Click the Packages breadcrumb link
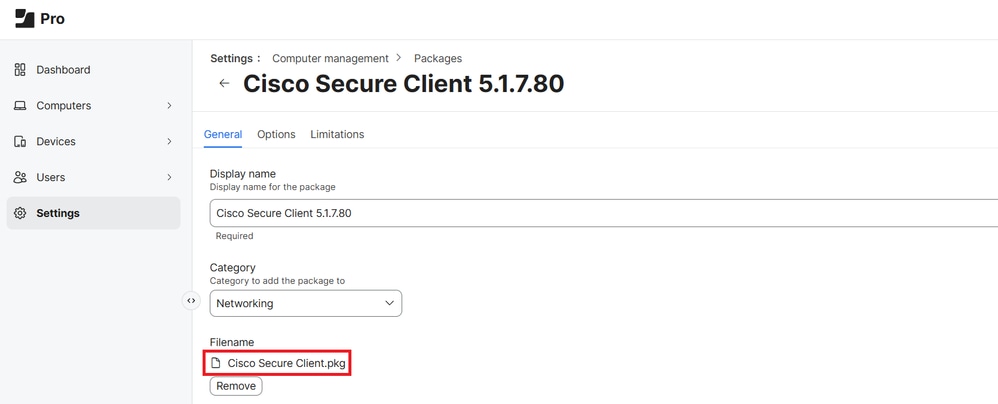998x404 pixels. 438,58
